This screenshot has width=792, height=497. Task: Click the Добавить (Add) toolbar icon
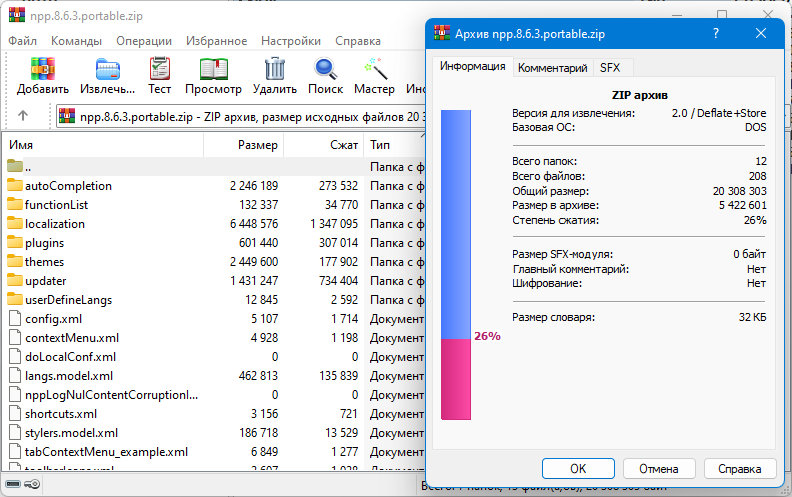pos(42,69)
